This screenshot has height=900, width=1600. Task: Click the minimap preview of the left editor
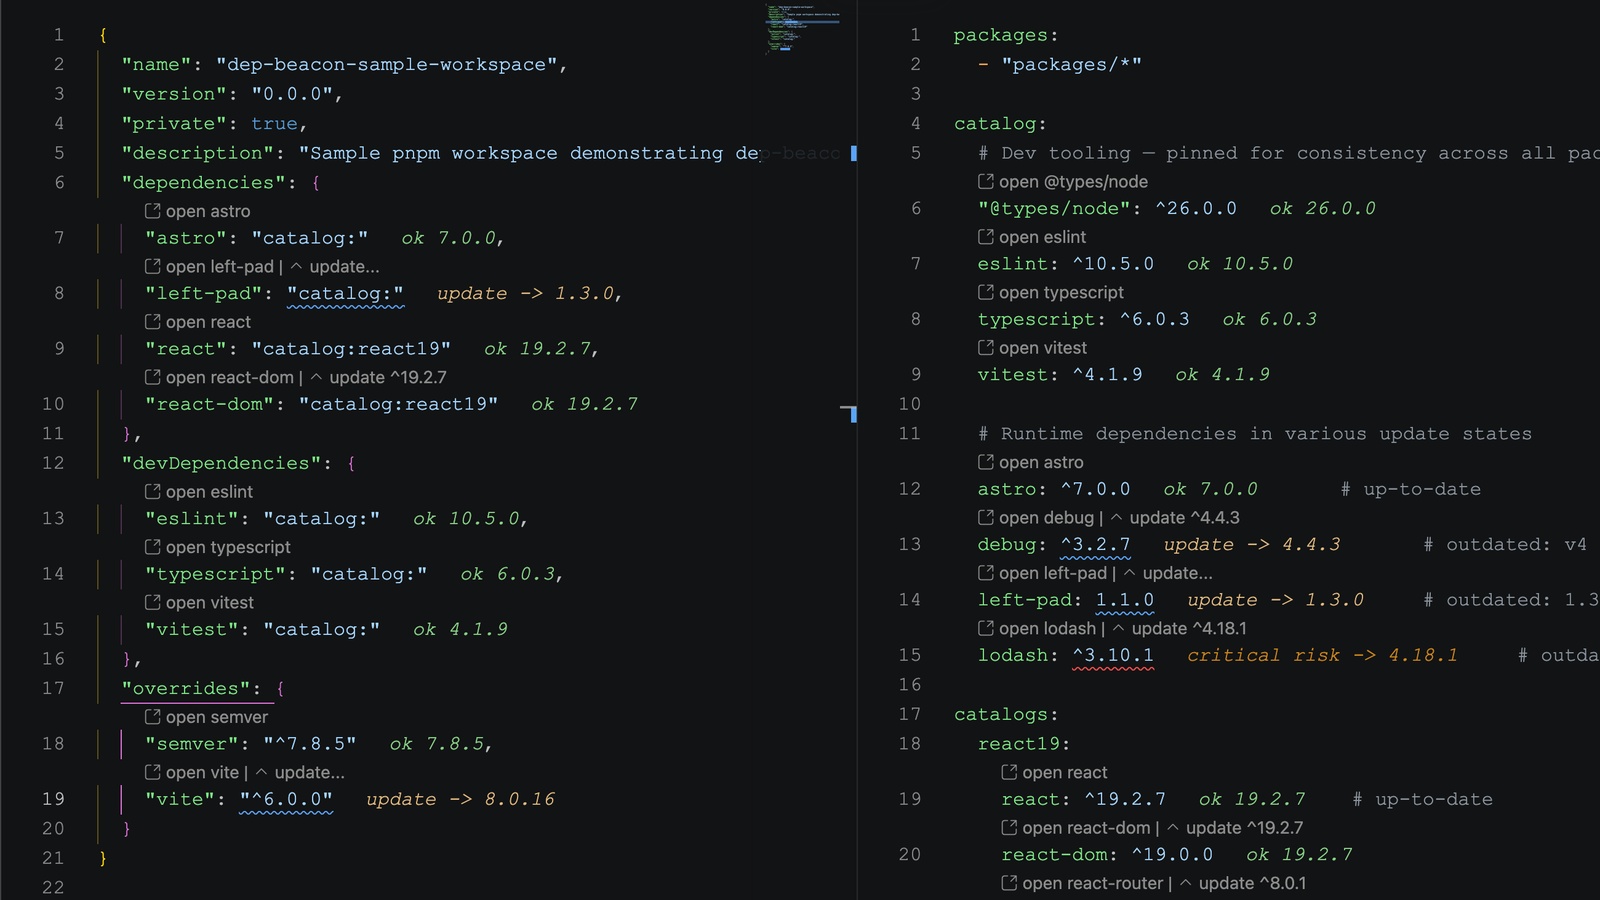(803, 28)
